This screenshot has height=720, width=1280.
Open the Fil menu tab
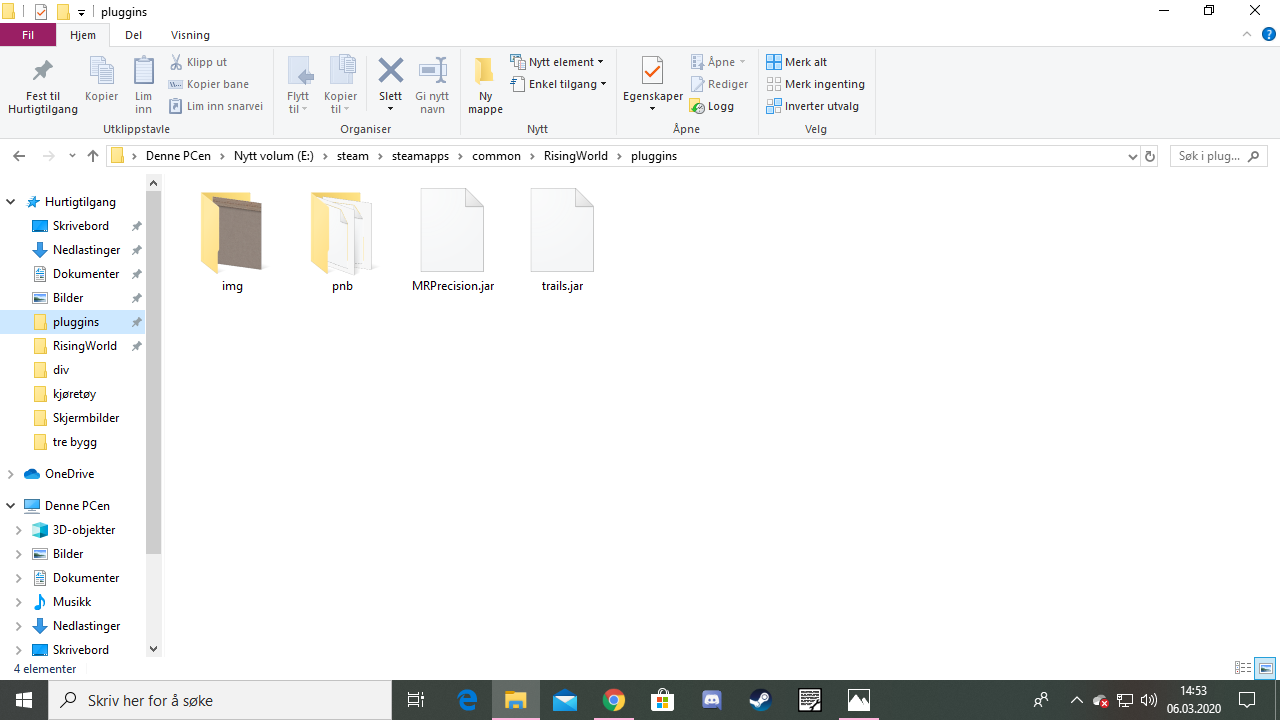point(28,35)
